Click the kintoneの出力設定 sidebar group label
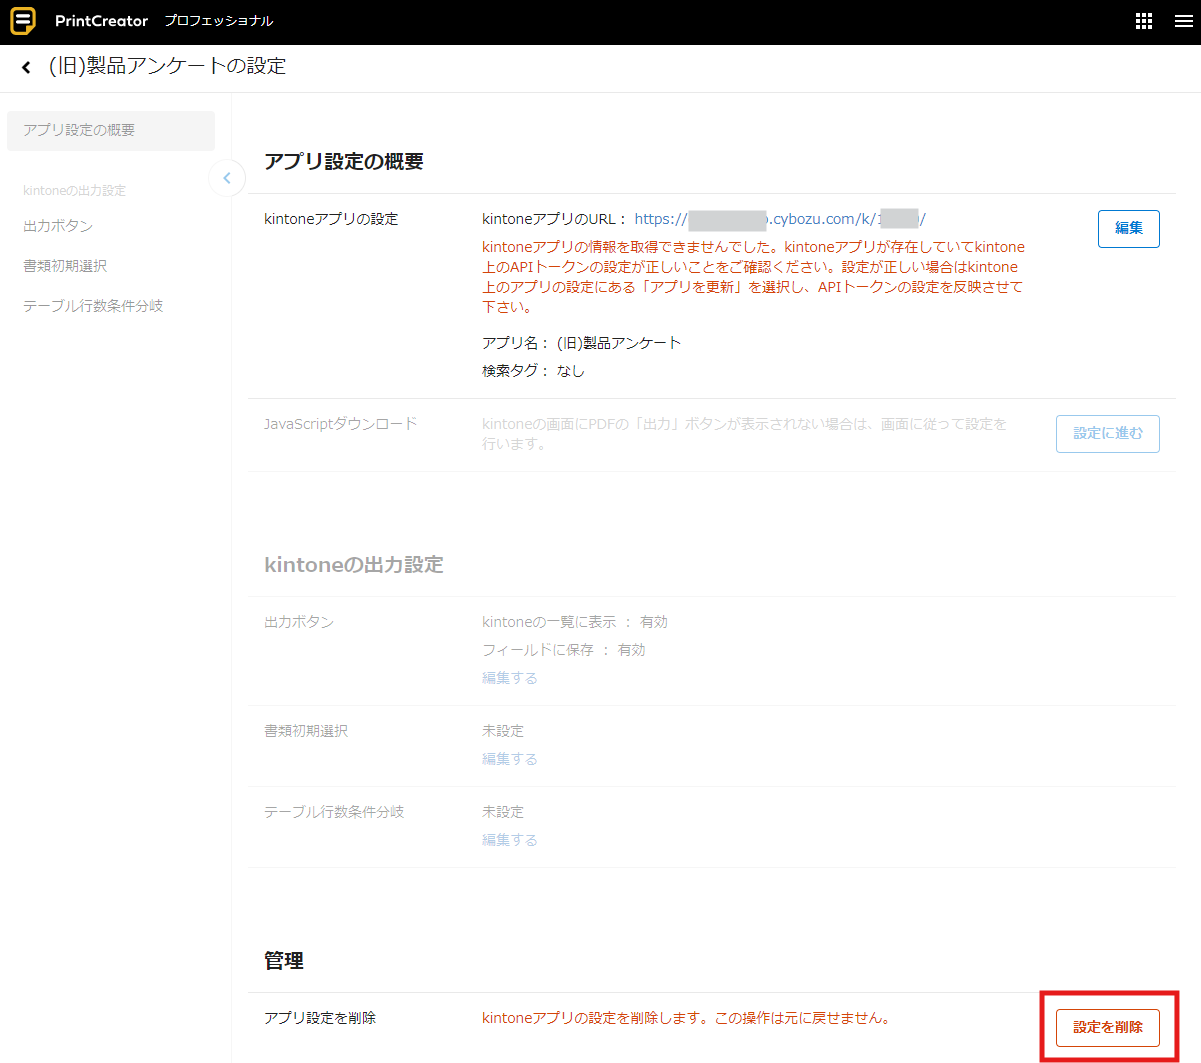1201x1063 pixels. pos(74,190)
